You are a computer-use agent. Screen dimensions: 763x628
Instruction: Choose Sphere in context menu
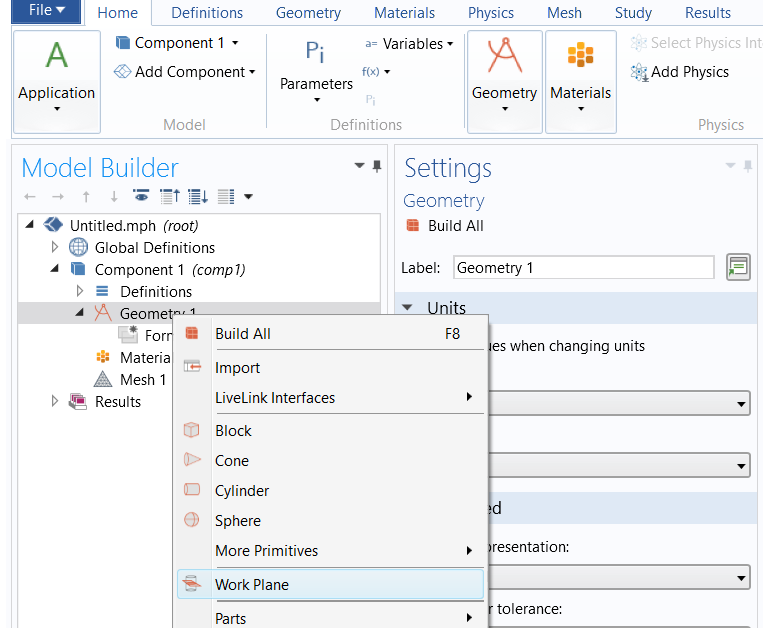pyautogui.click(x=331, y=520)
